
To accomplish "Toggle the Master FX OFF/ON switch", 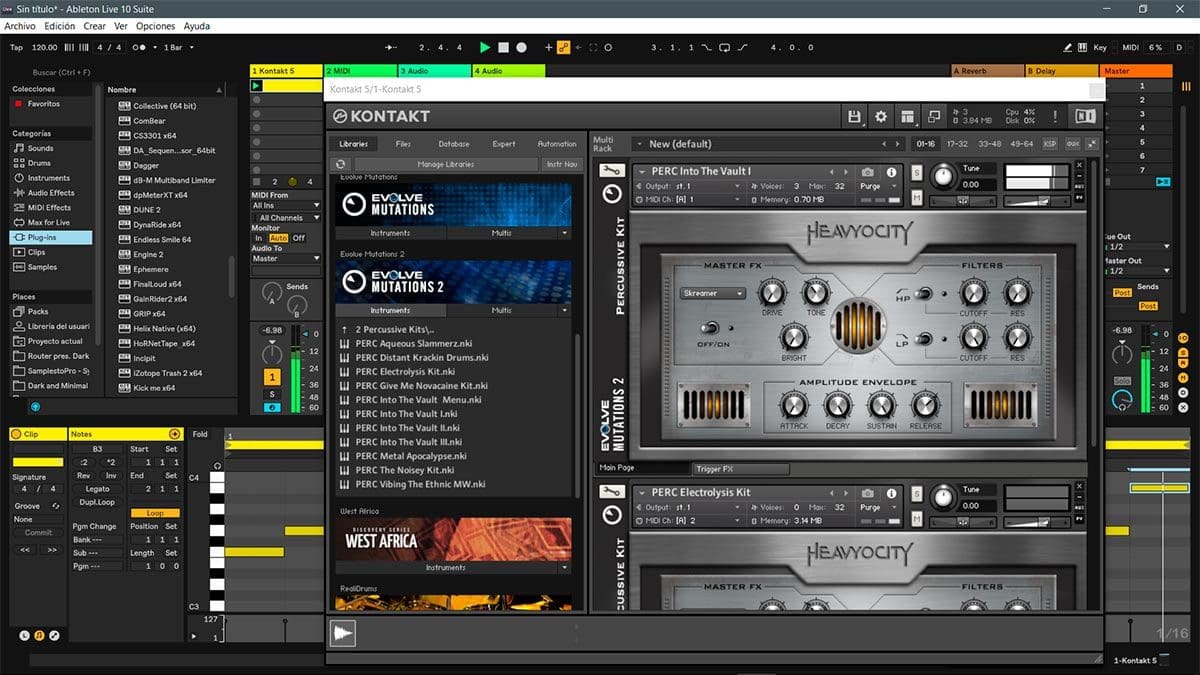I will point(710,327).
